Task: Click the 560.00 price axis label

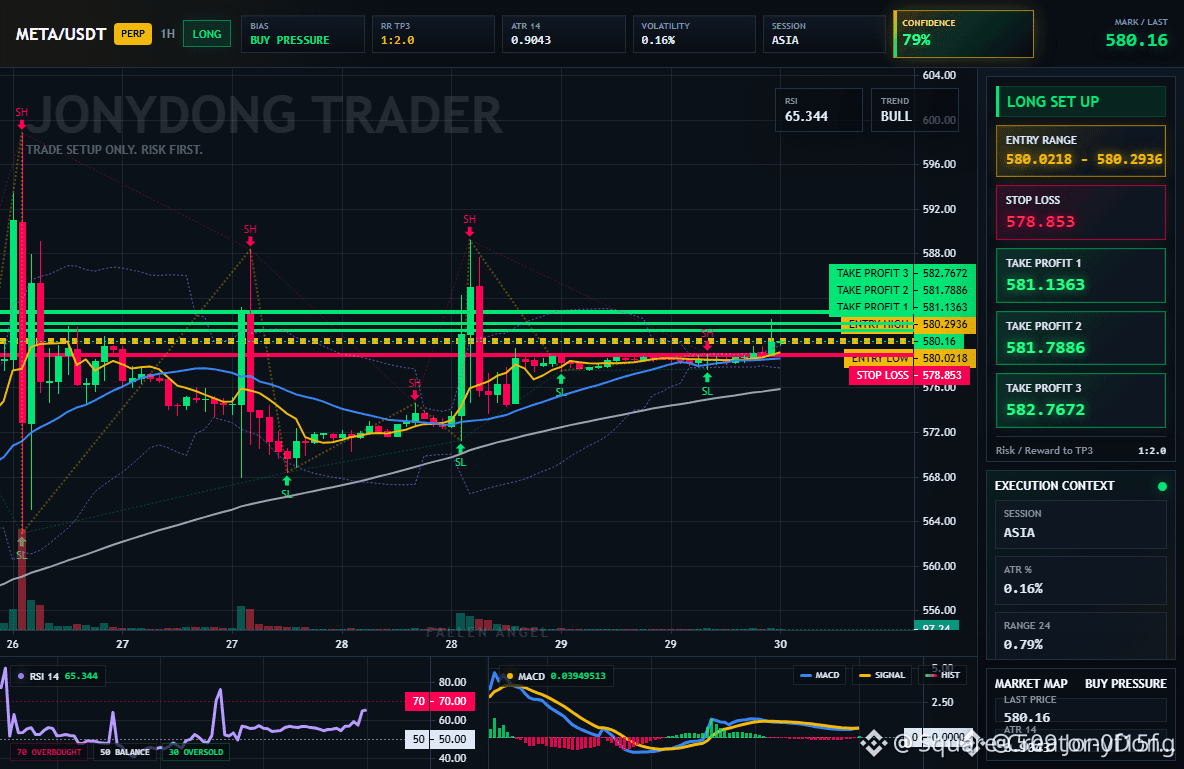Action: pos(939,567)
